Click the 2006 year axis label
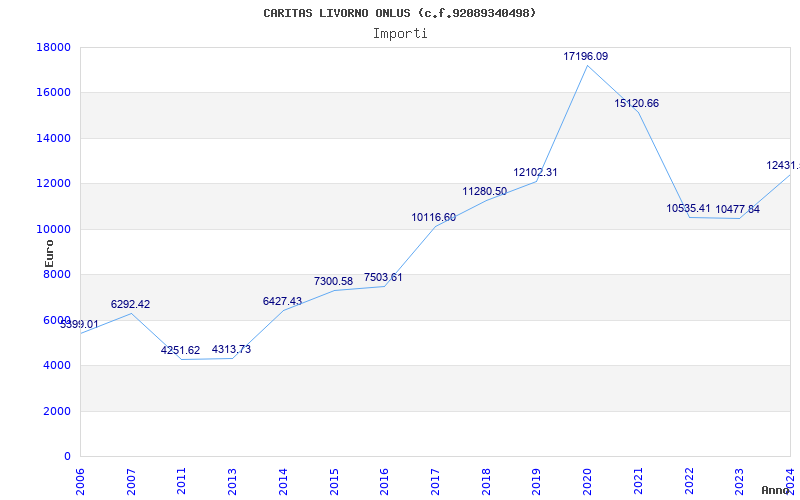Screen dimensions: 800x500 pos(80,481)
